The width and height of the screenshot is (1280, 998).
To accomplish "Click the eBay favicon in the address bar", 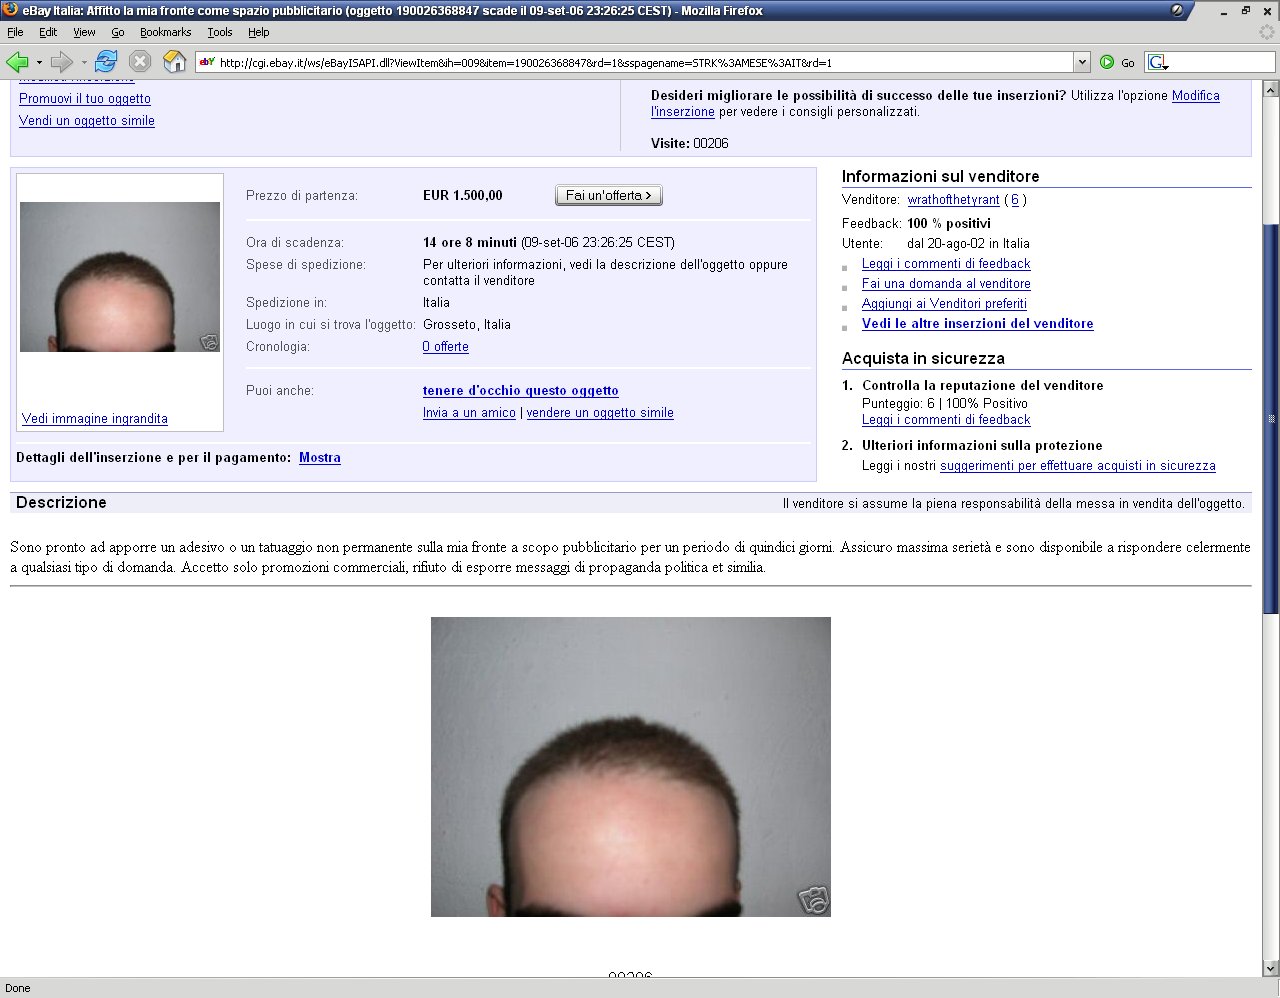I will [x=207, y=62].
